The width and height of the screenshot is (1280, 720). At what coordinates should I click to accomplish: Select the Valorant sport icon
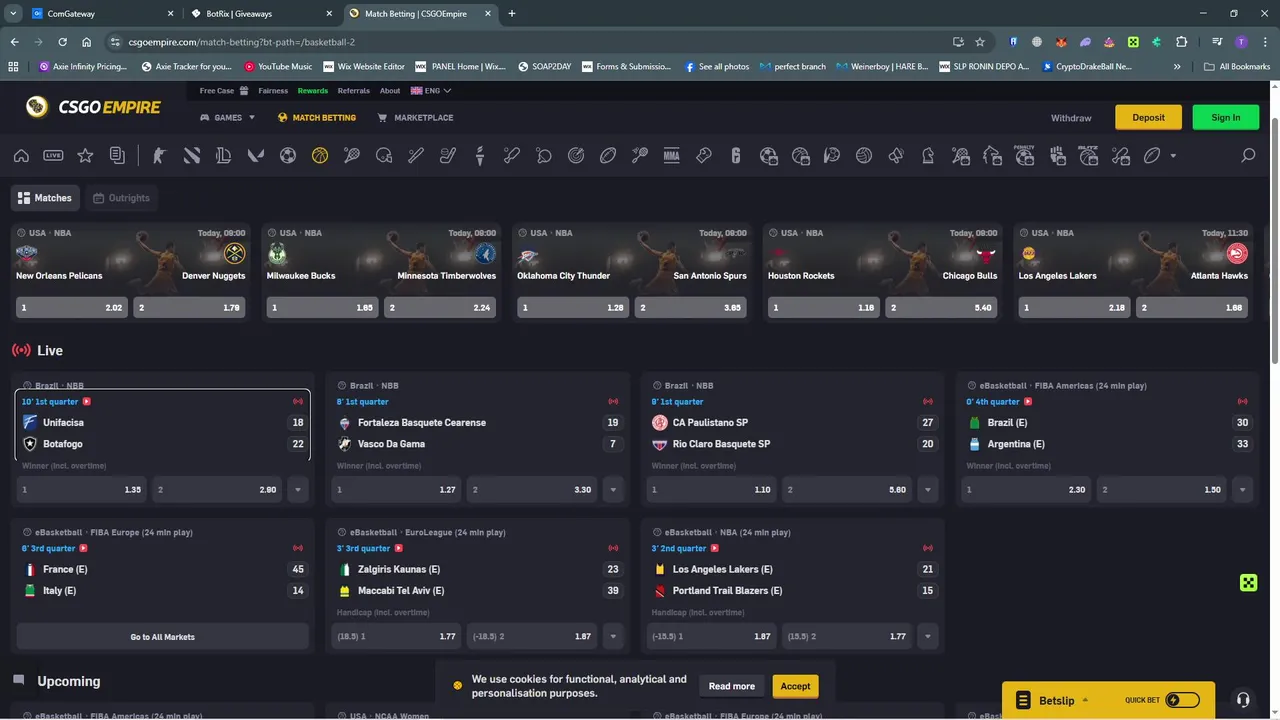tap(255, 156)
